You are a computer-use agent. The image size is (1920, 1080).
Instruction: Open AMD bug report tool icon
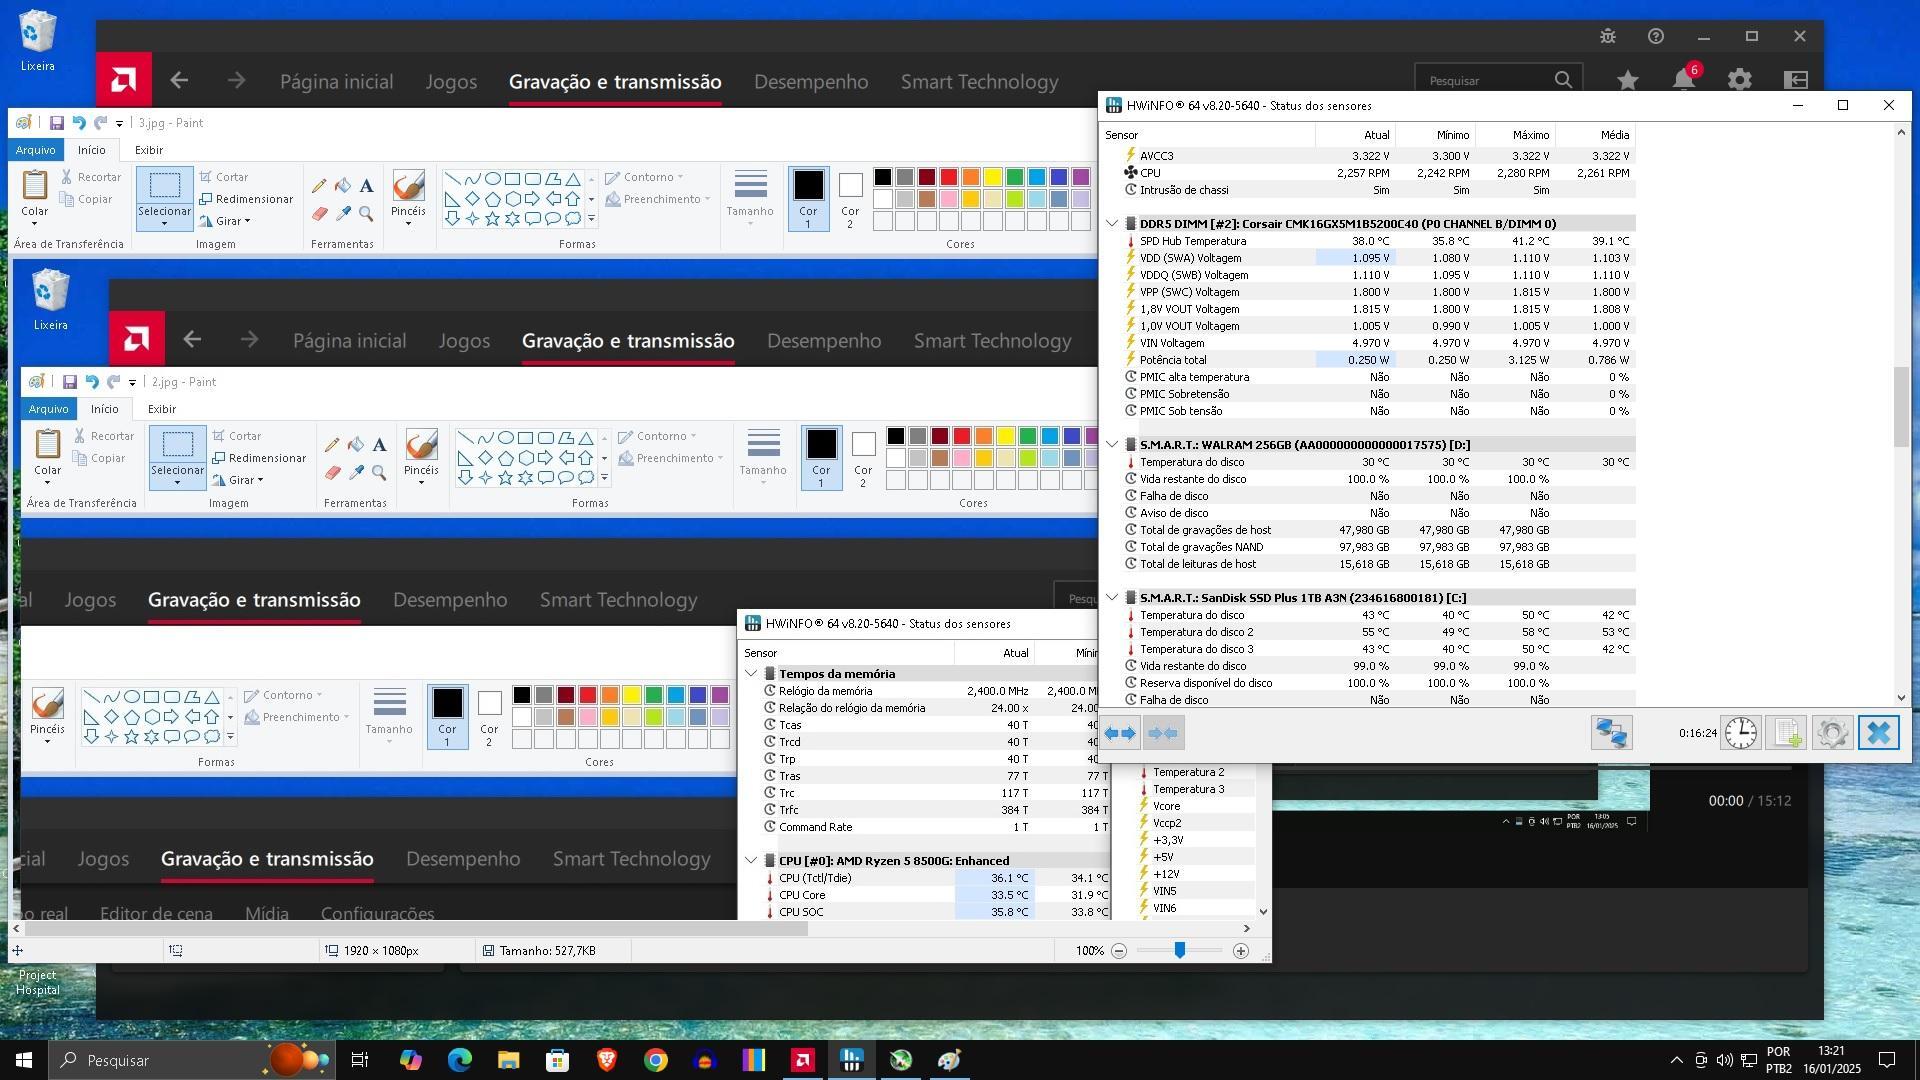coord(1608,36)
